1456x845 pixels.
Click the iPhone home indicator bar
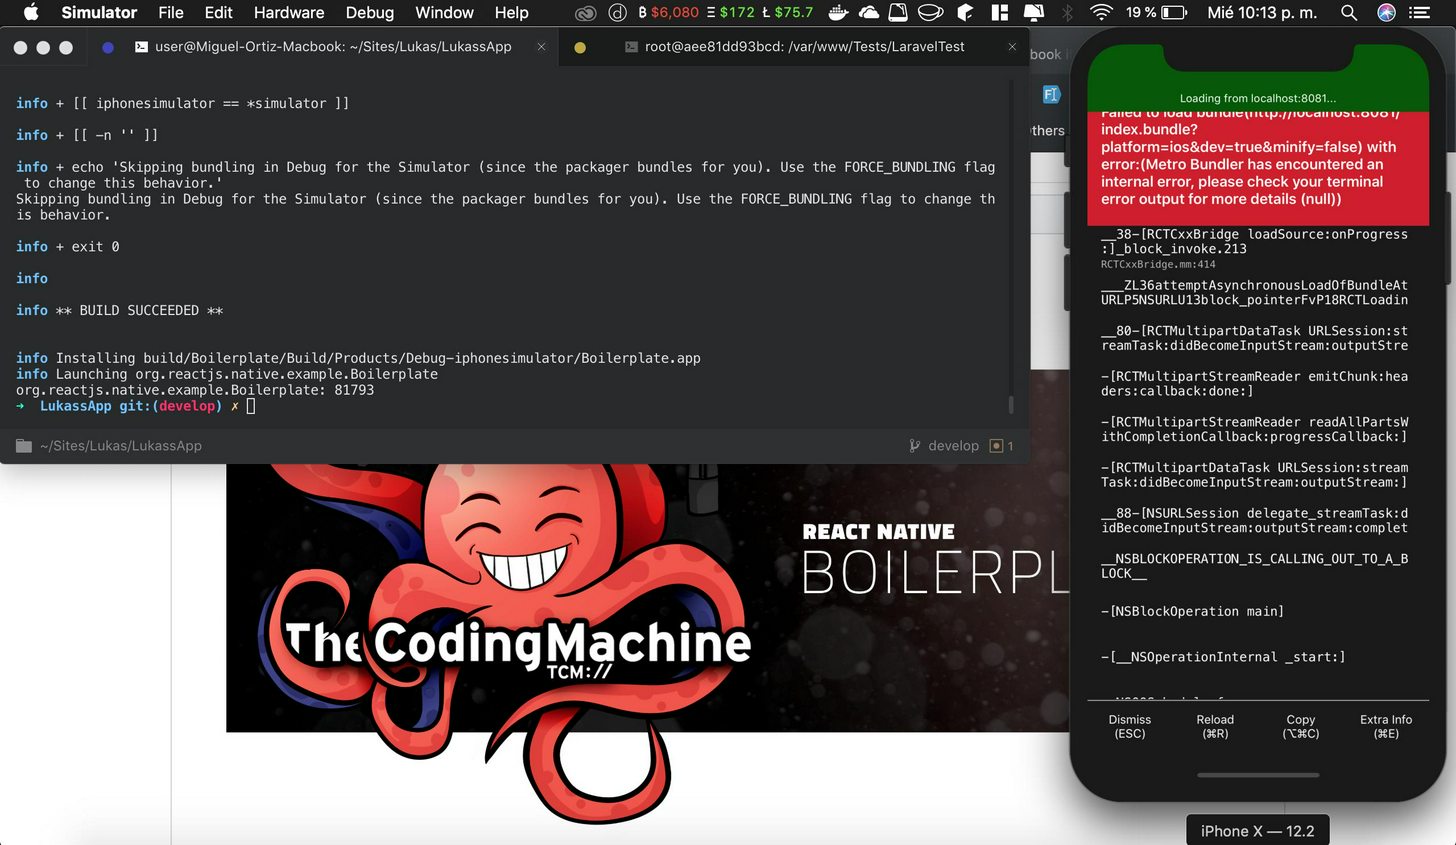point(1258,775)
